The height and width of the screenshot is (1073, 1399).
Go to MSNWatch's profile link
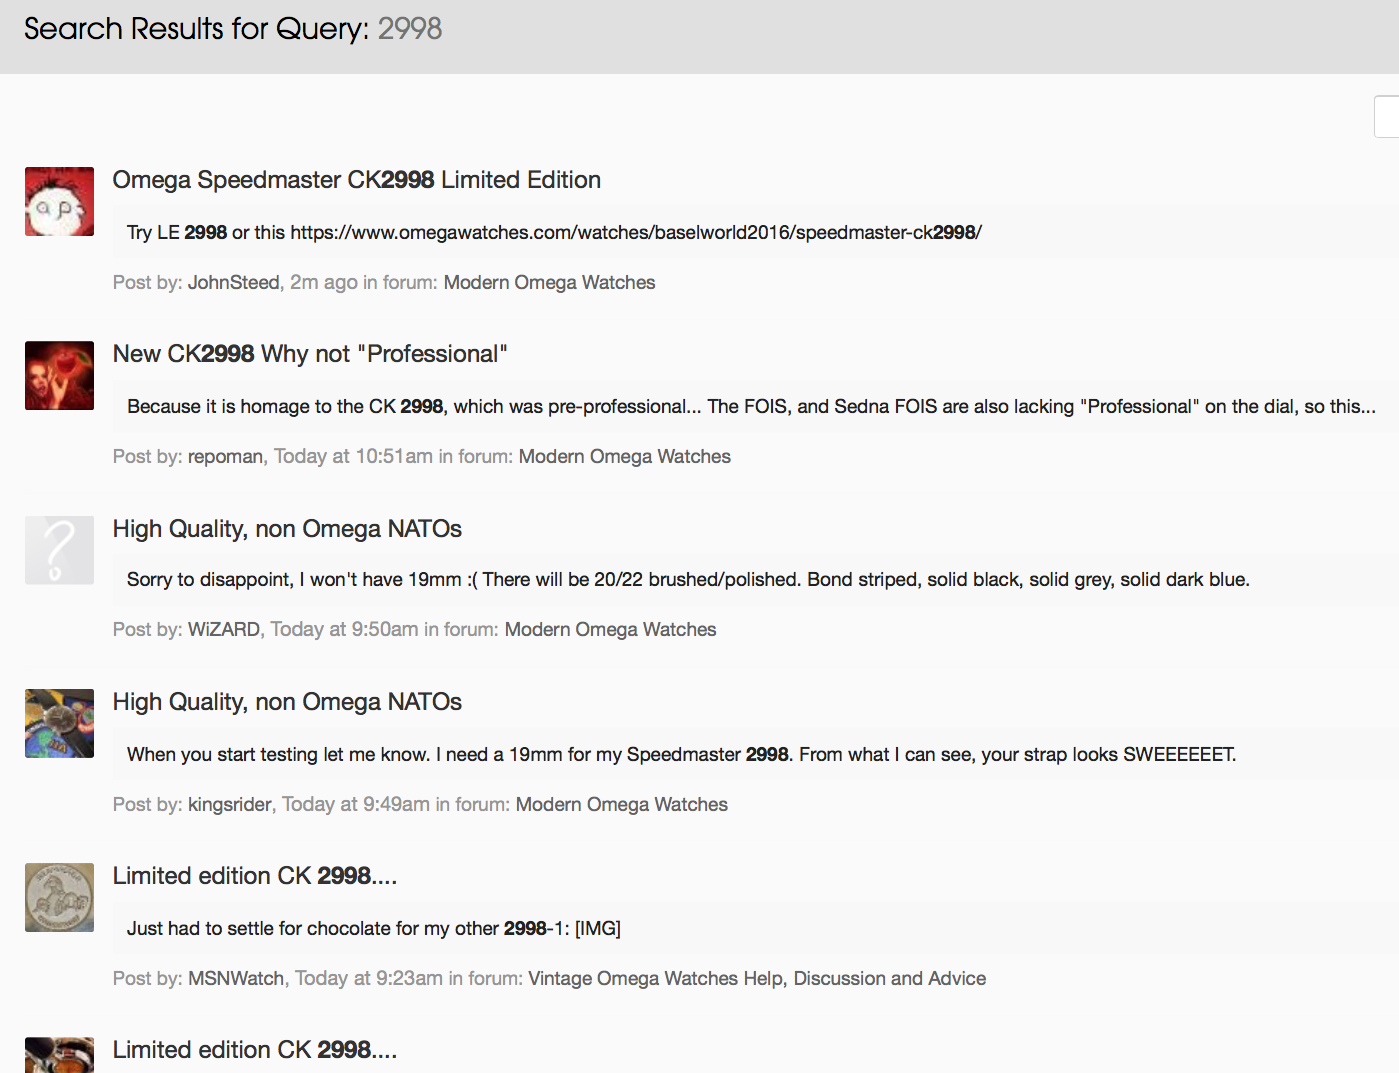pos(236,979)
